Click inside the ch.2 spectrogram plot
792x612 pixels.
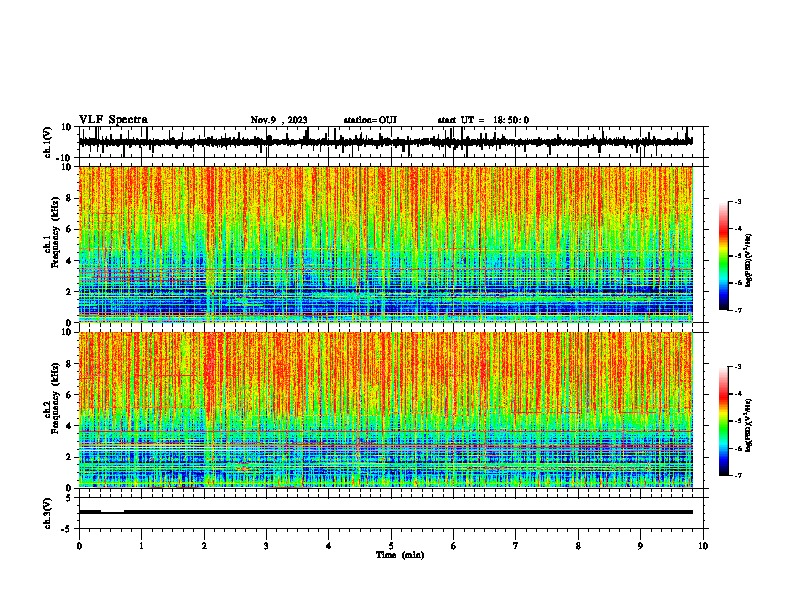point(385,410)
